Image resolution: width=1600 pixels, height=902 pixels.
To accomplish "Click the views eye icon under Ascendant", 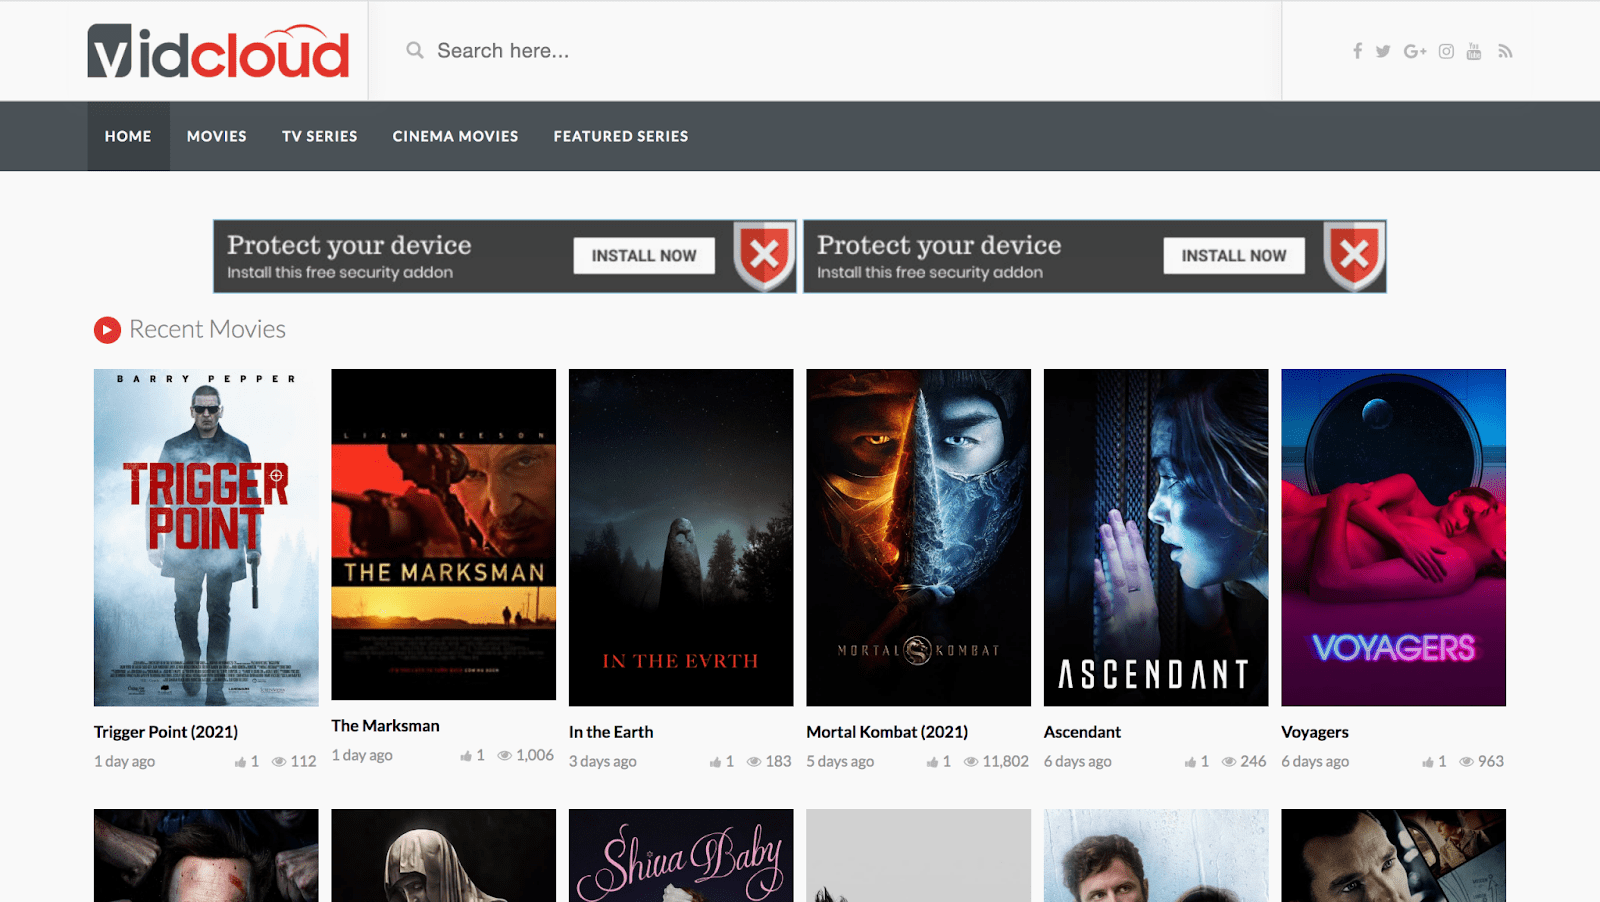I will 1229,762.
